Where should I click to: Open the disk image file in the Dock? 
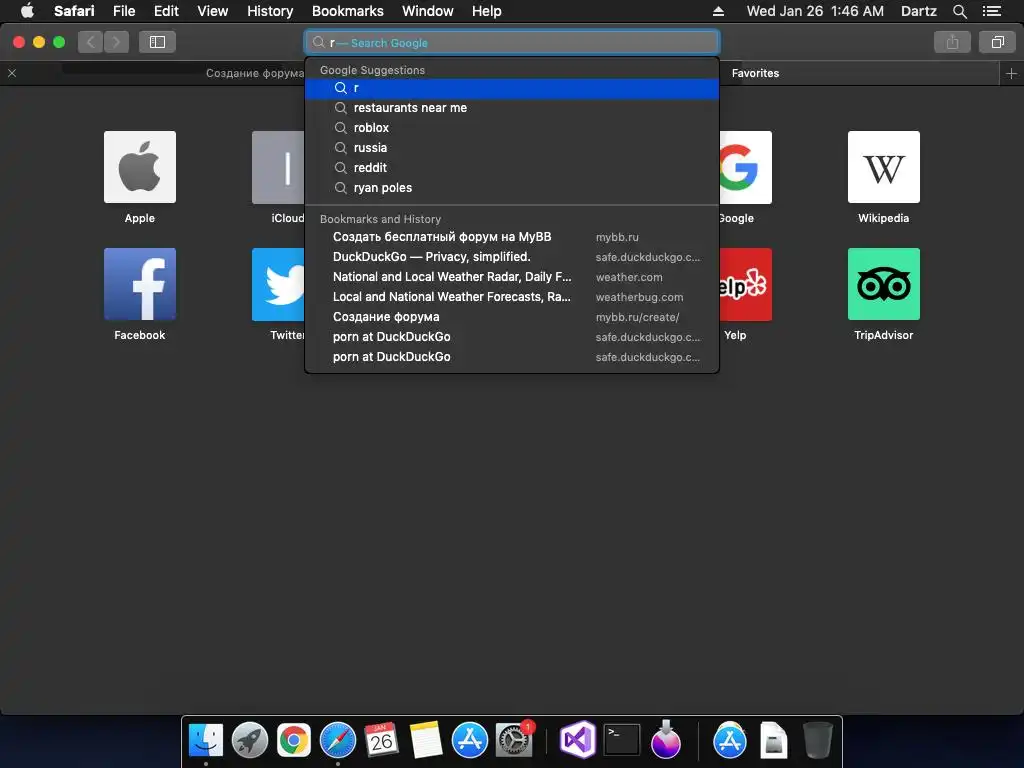[773, 740]
